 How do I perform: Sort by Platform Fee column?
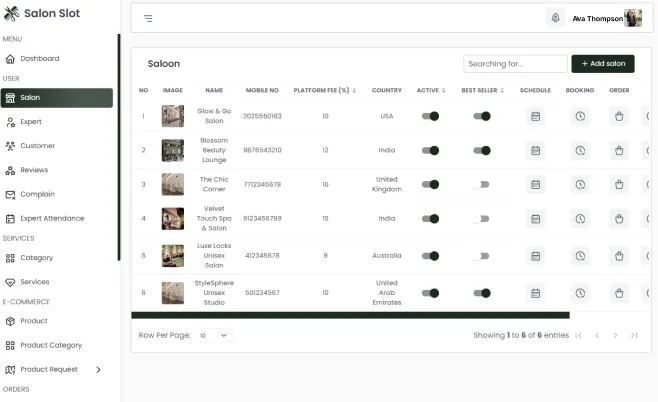point(325,90)
